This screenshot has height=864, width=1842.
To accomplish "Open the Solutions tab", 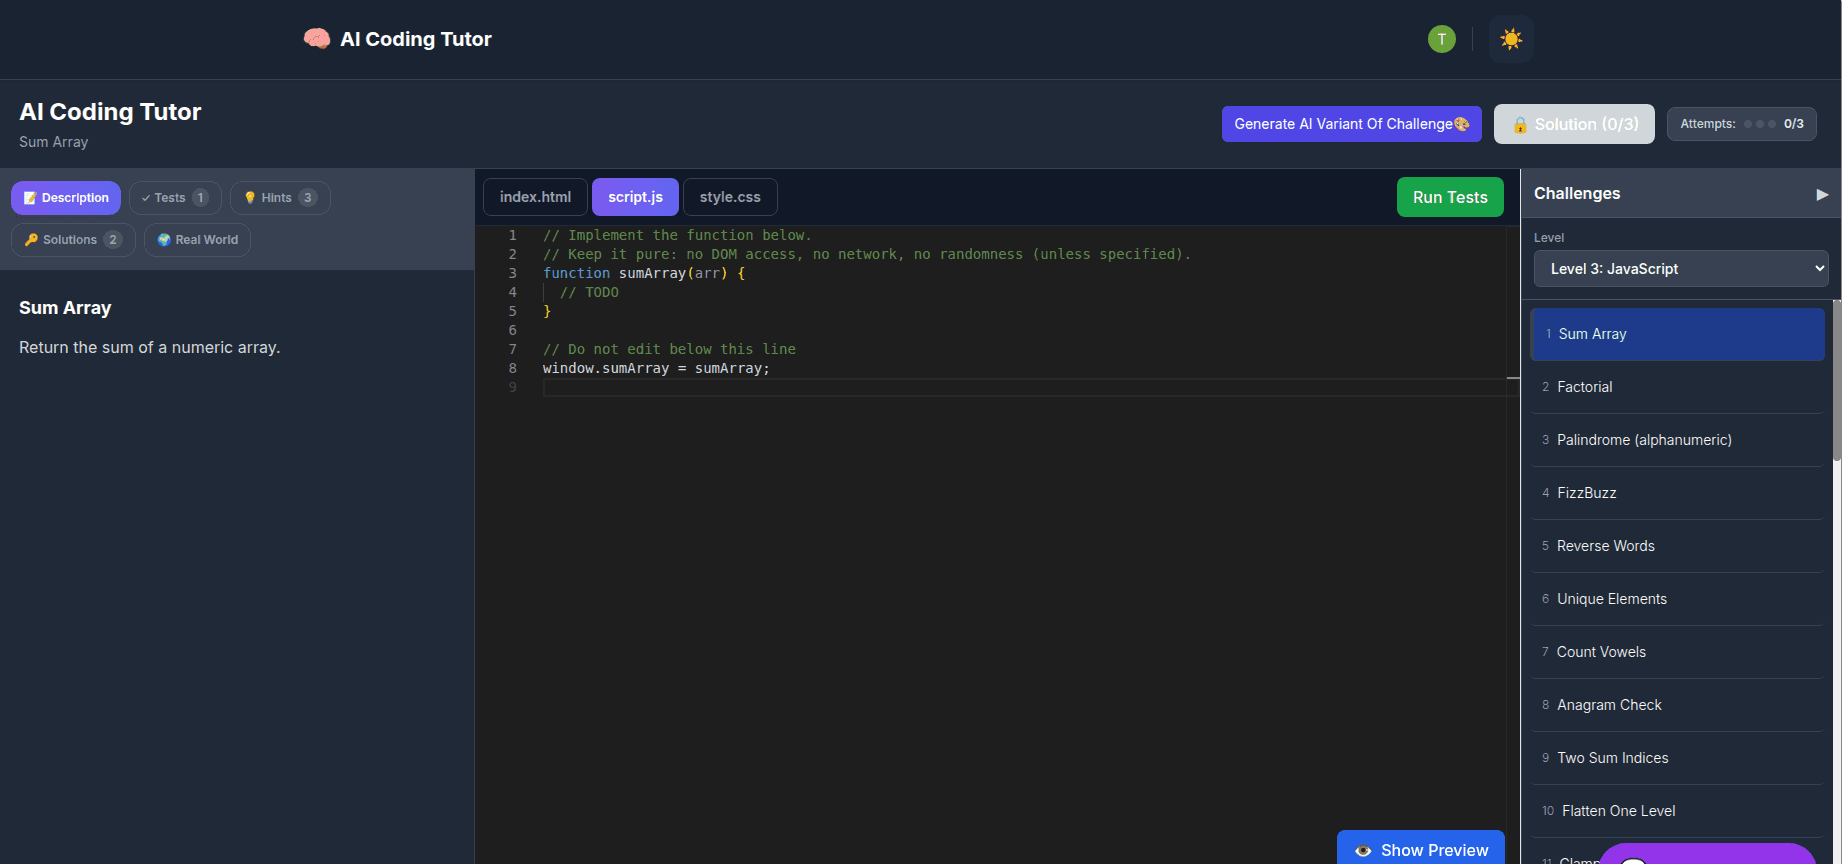I will (x=73, y=240).
